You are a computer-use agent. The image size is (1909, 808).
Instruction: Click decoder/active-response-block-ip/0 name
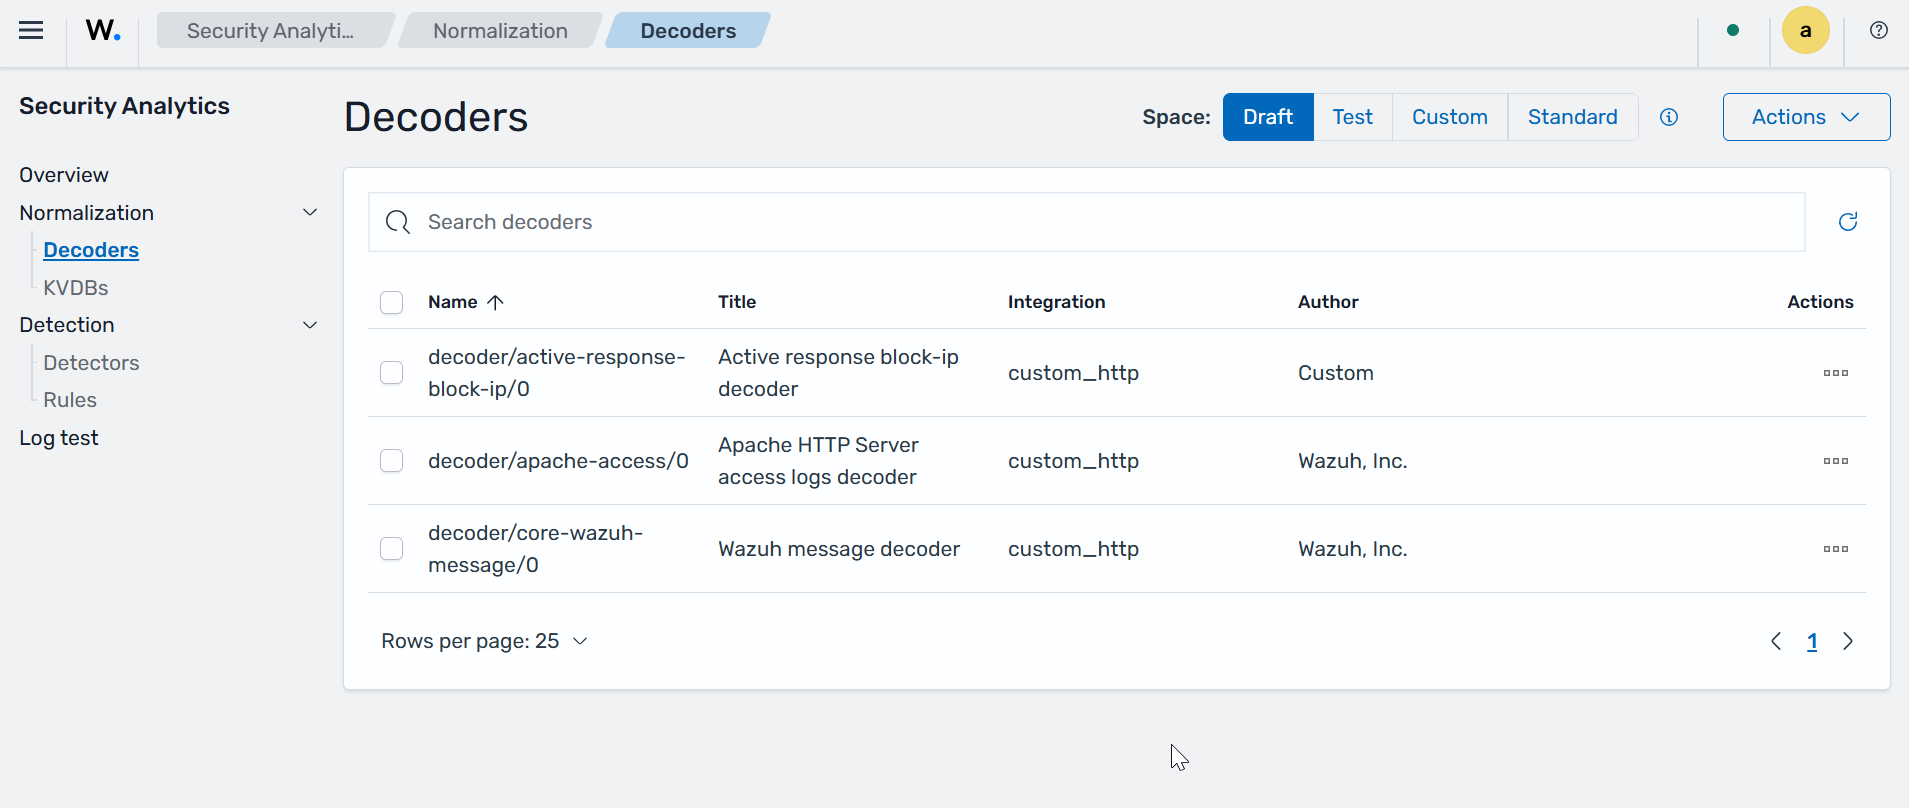(557, 373)
